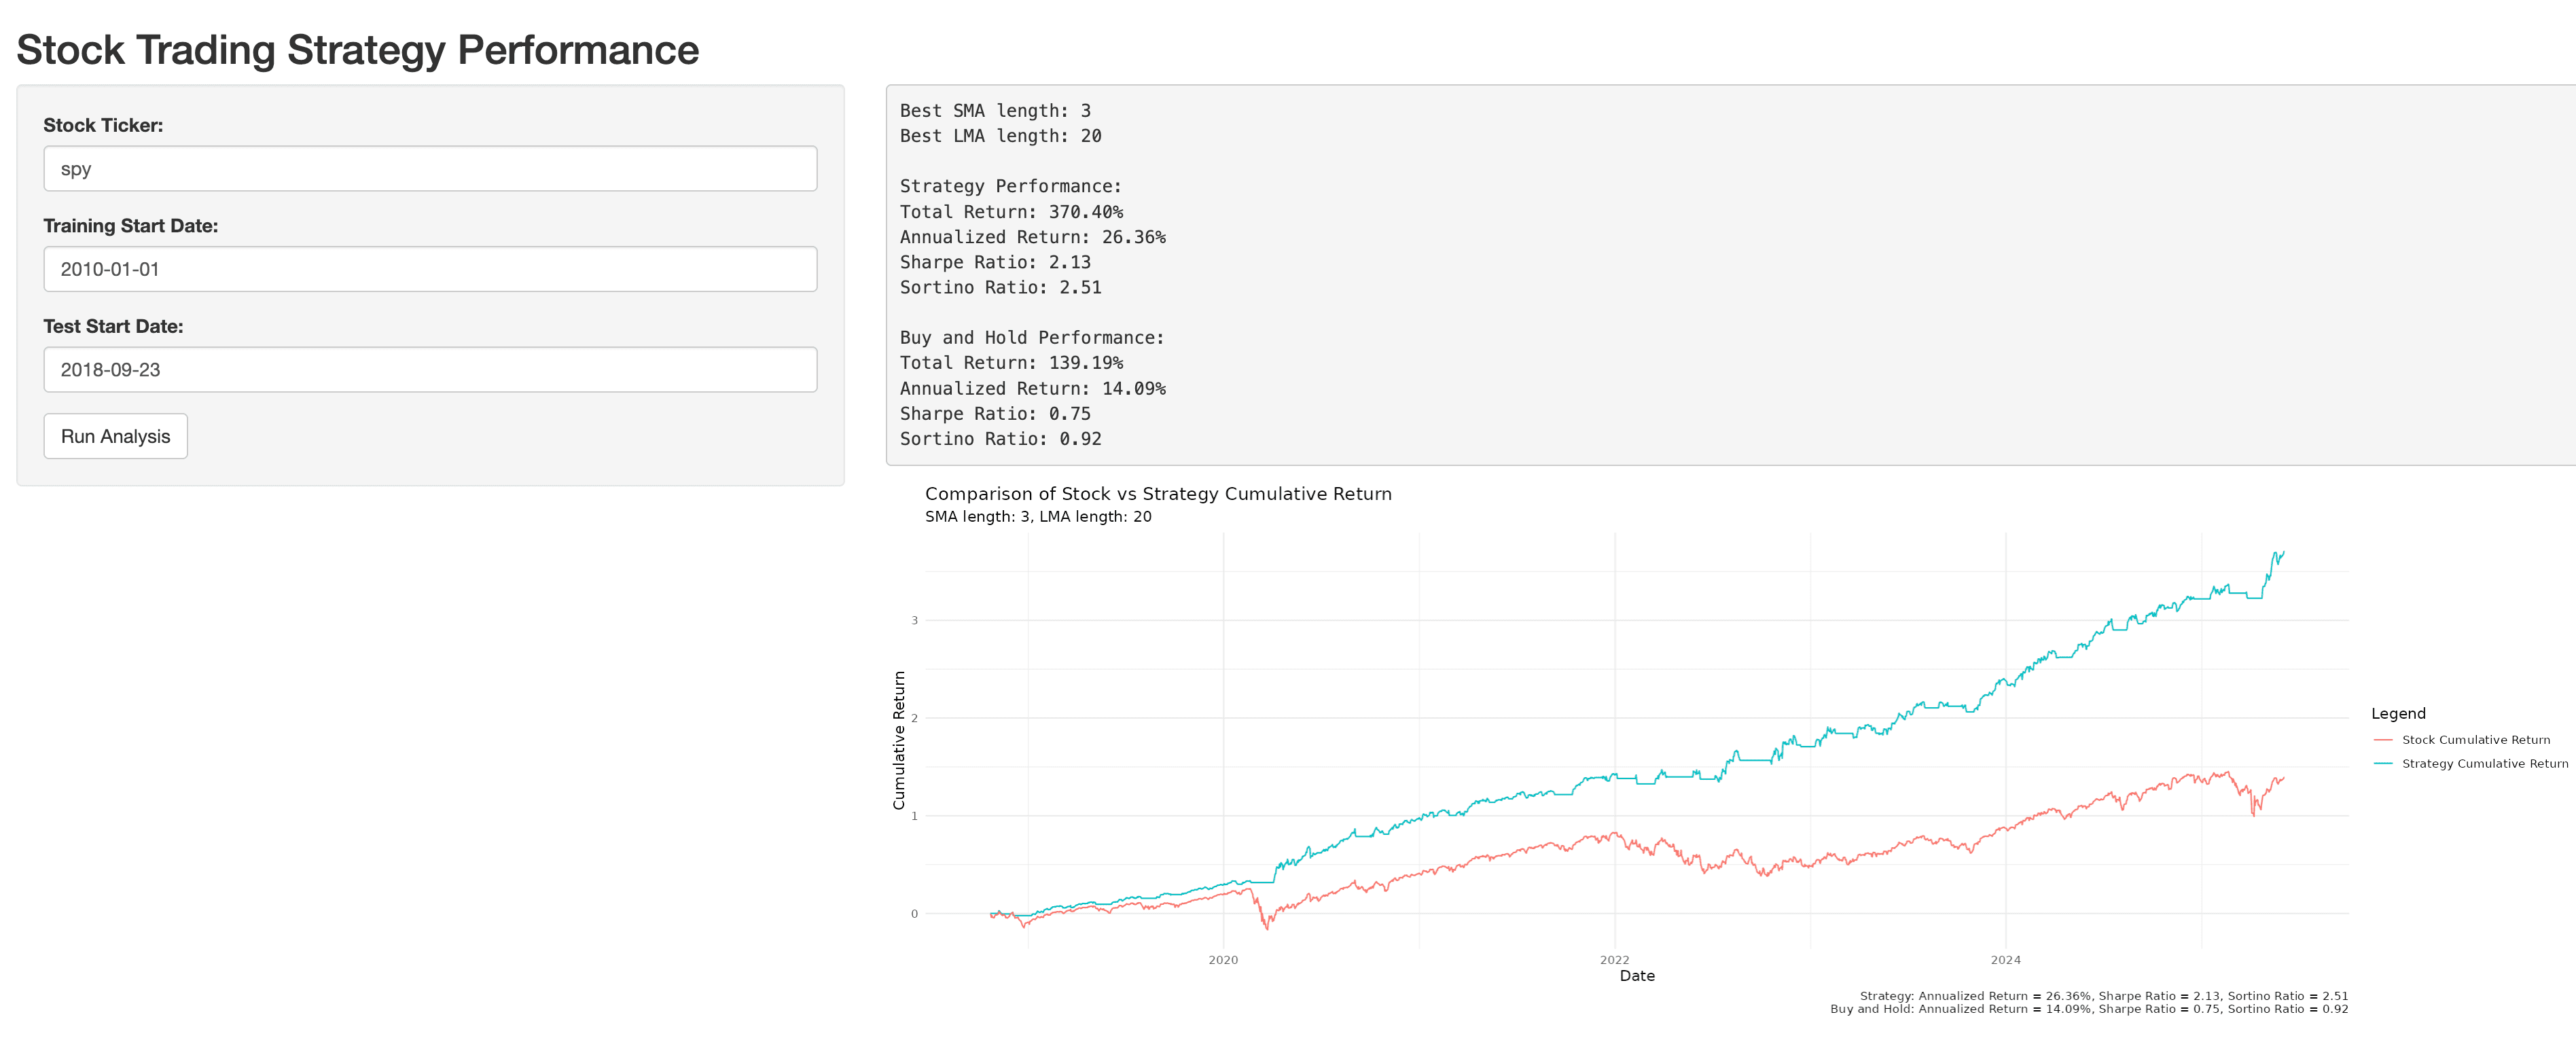Screen dimensions: 2576x1038
Task: Click the chart title 'Comparison of Stock vs Strategy Cumulative Return'
Action: coord(1158,494)
